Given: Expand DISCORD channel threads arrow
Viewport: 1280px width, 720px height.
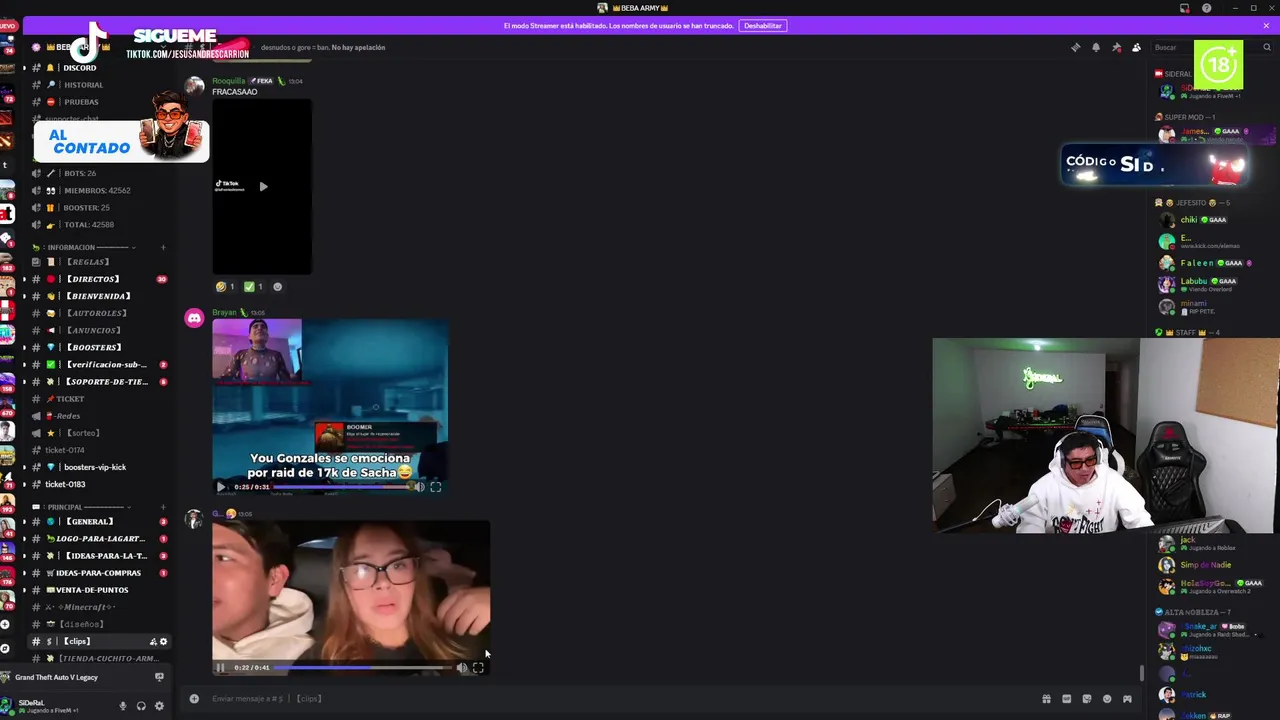Looking at the screenshot, I should (x=25, y=68).
